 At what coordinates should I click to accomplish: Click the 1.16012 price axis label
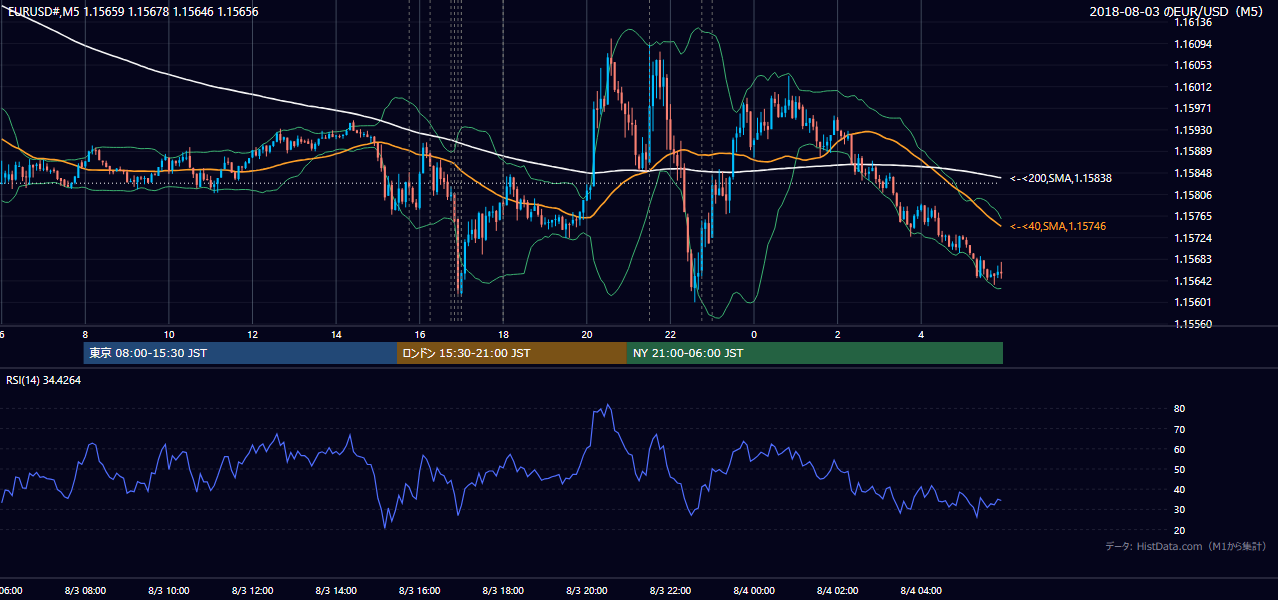[x=1194, y=87]
